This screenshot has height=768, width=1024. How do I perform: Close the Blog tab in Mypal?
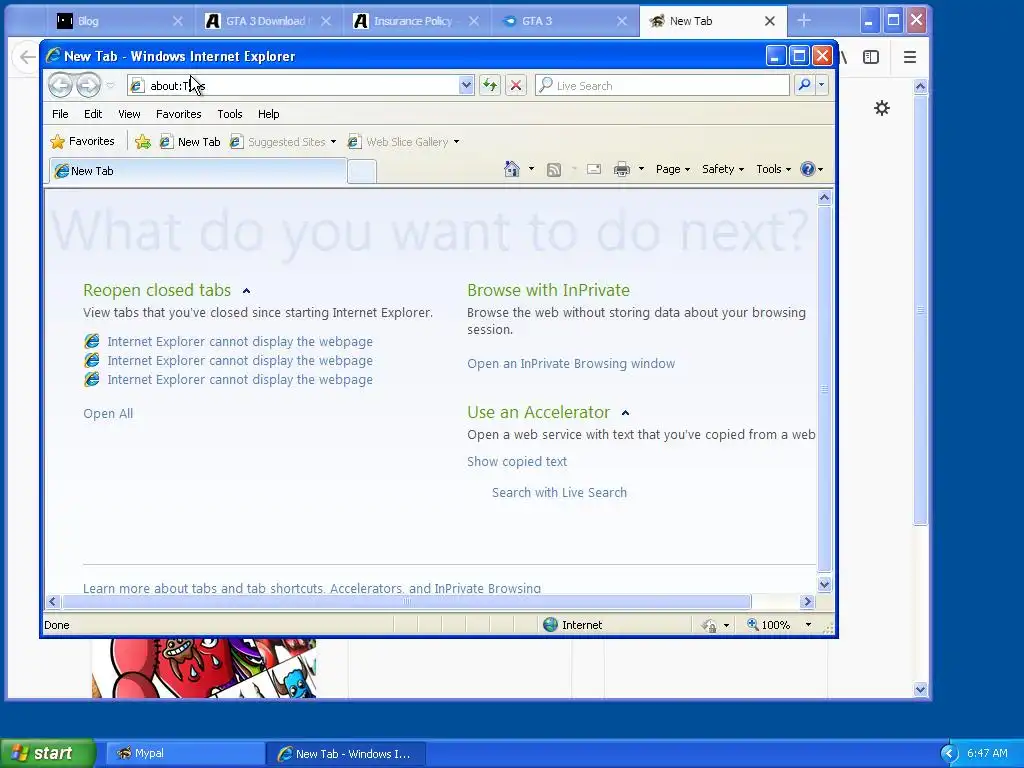click(178, 21)
